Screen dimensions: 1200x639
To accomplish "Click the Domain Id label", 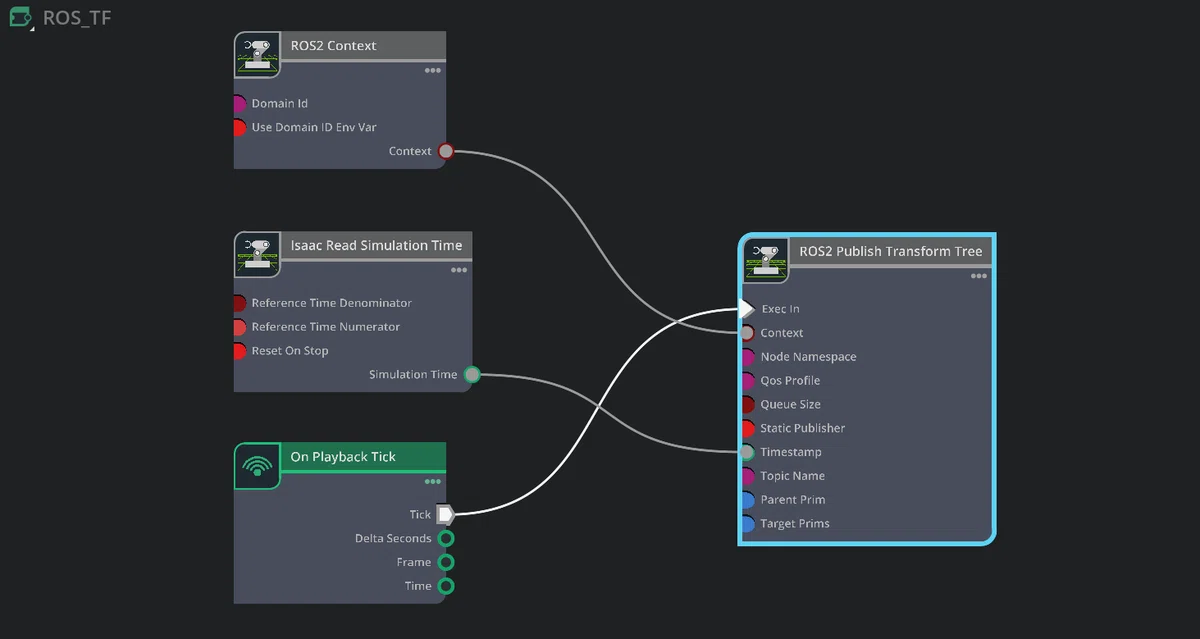I will point(280,104).
